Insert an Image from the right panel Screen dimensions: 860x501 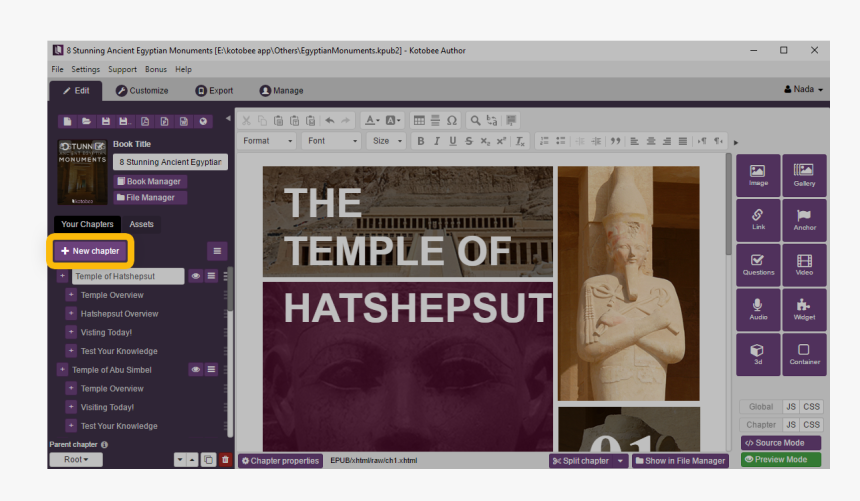(758, 176)
